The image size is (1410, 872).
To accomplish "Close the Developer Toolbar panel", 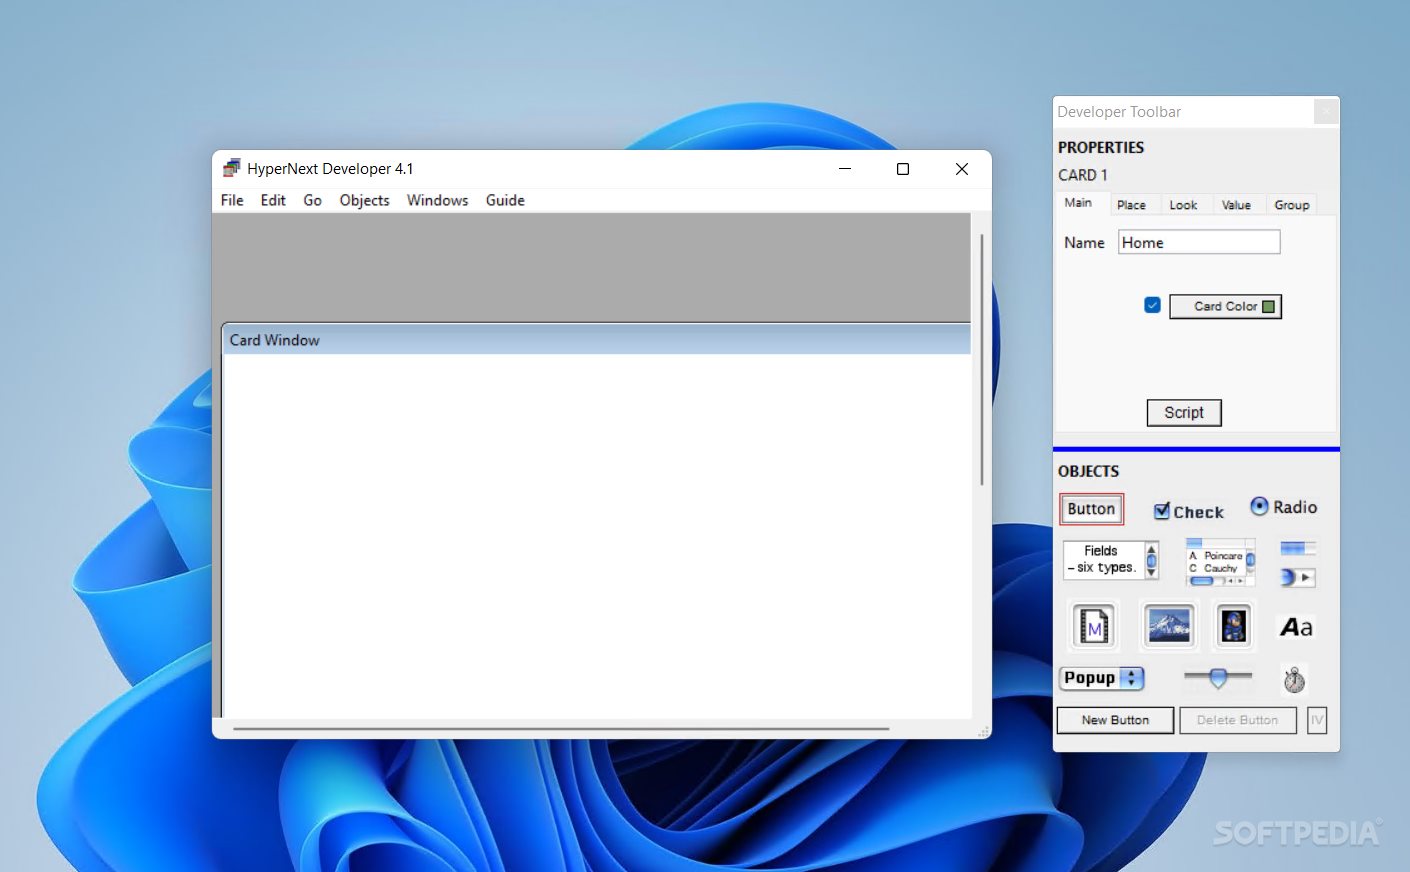I will click(1326, 111).
